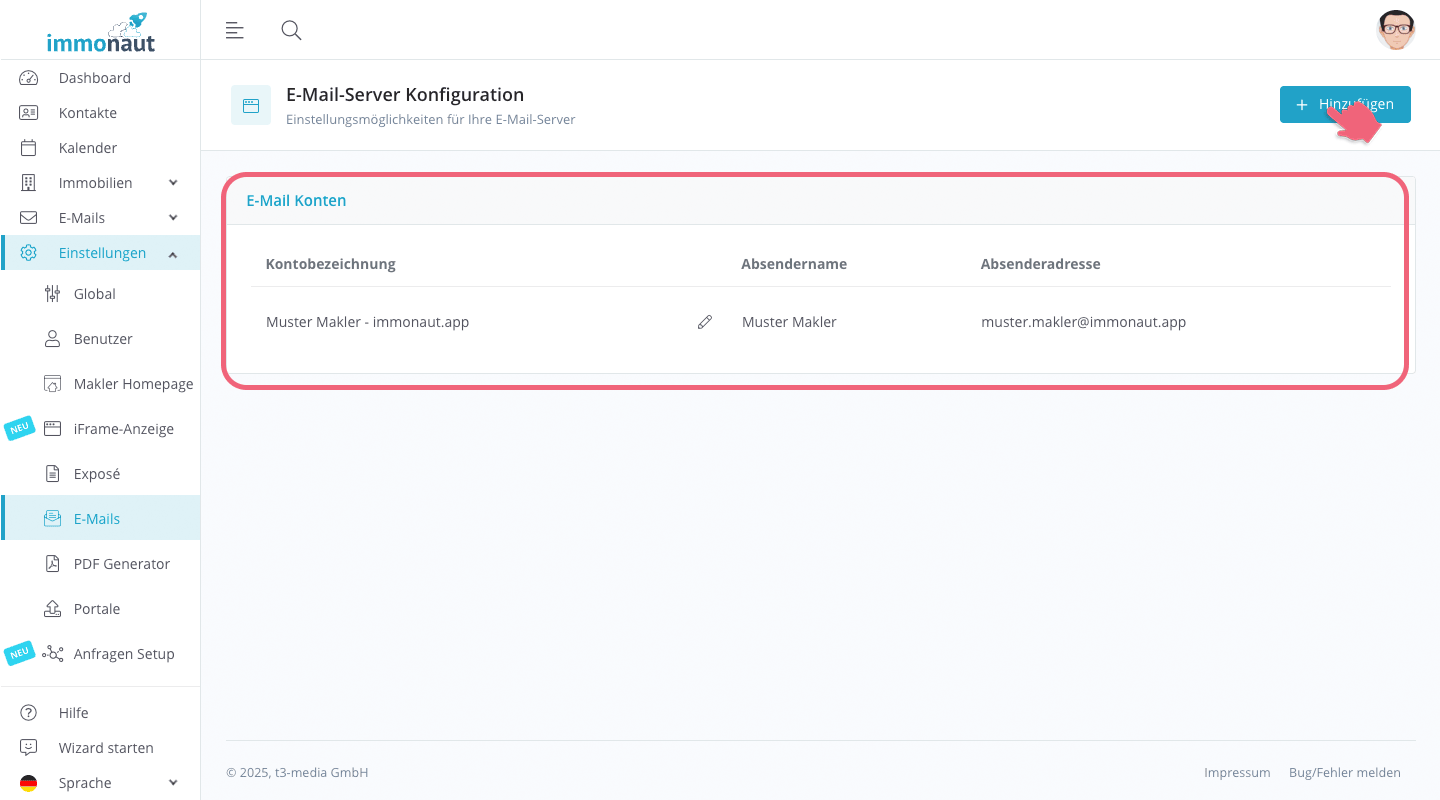1440x800 pixels.
Task: Expand the Immobilien submenu chevron
Action: (173, 183)
